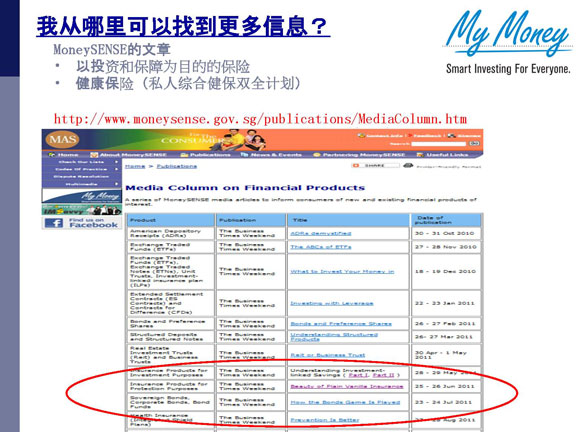Image resolution: width=580 pixels, height=432 pixels.
Task: Open 'Prevention Is Better' article link
Action: pyautogui.click(x=325, y=420)
